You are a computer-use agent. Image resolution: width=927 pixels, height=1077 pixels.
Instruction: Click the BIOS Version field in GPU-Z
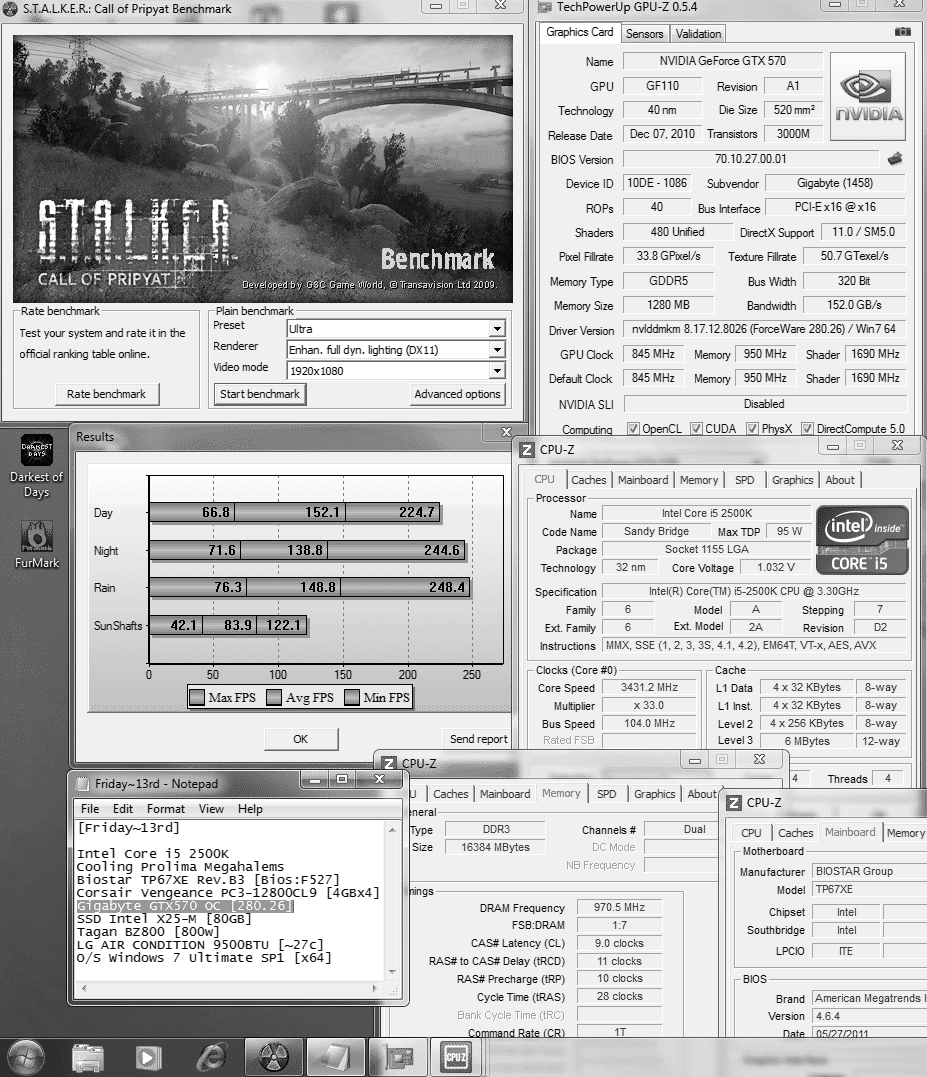click(x=751, y=159)
